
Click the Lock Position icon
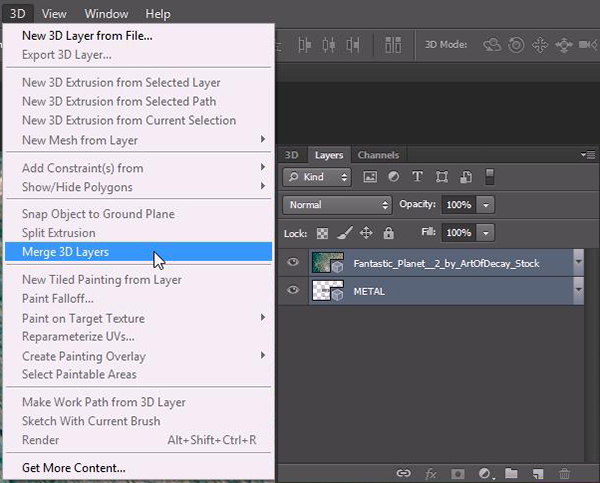[x=366, y=233]
